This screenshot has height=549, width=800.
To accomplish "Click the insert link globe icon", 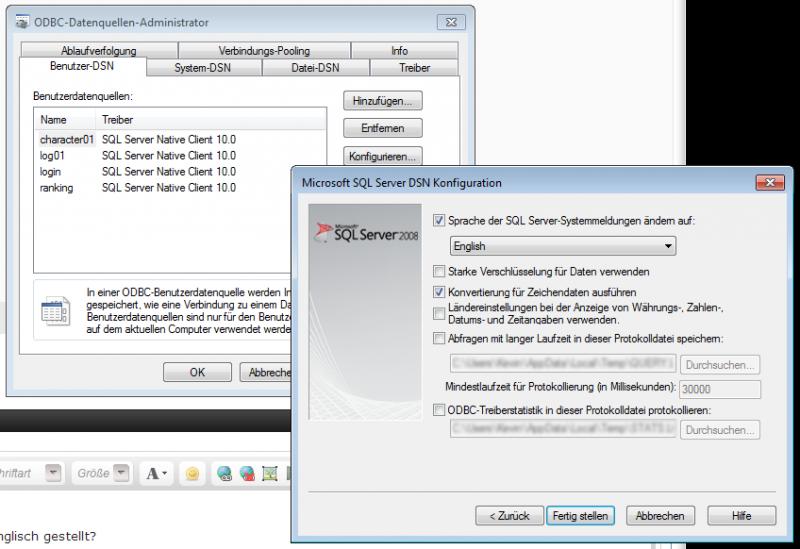I will [x=224, y=473].
